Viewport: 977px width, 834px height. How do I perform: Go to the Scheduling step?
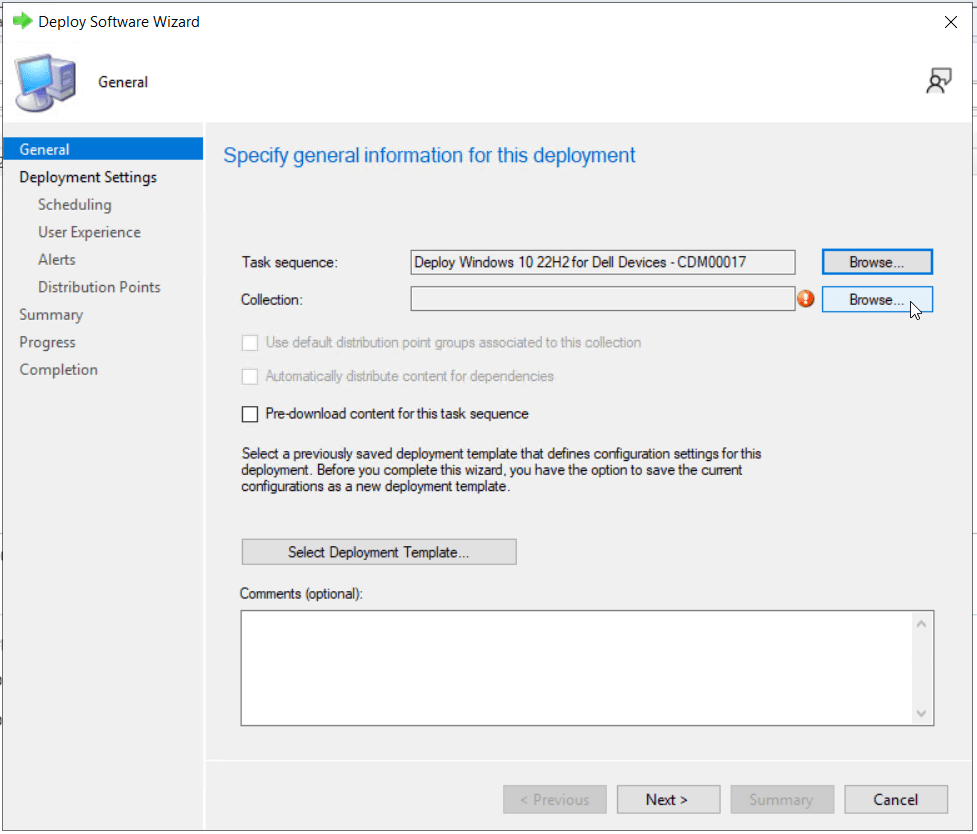[x=75, y=205]
